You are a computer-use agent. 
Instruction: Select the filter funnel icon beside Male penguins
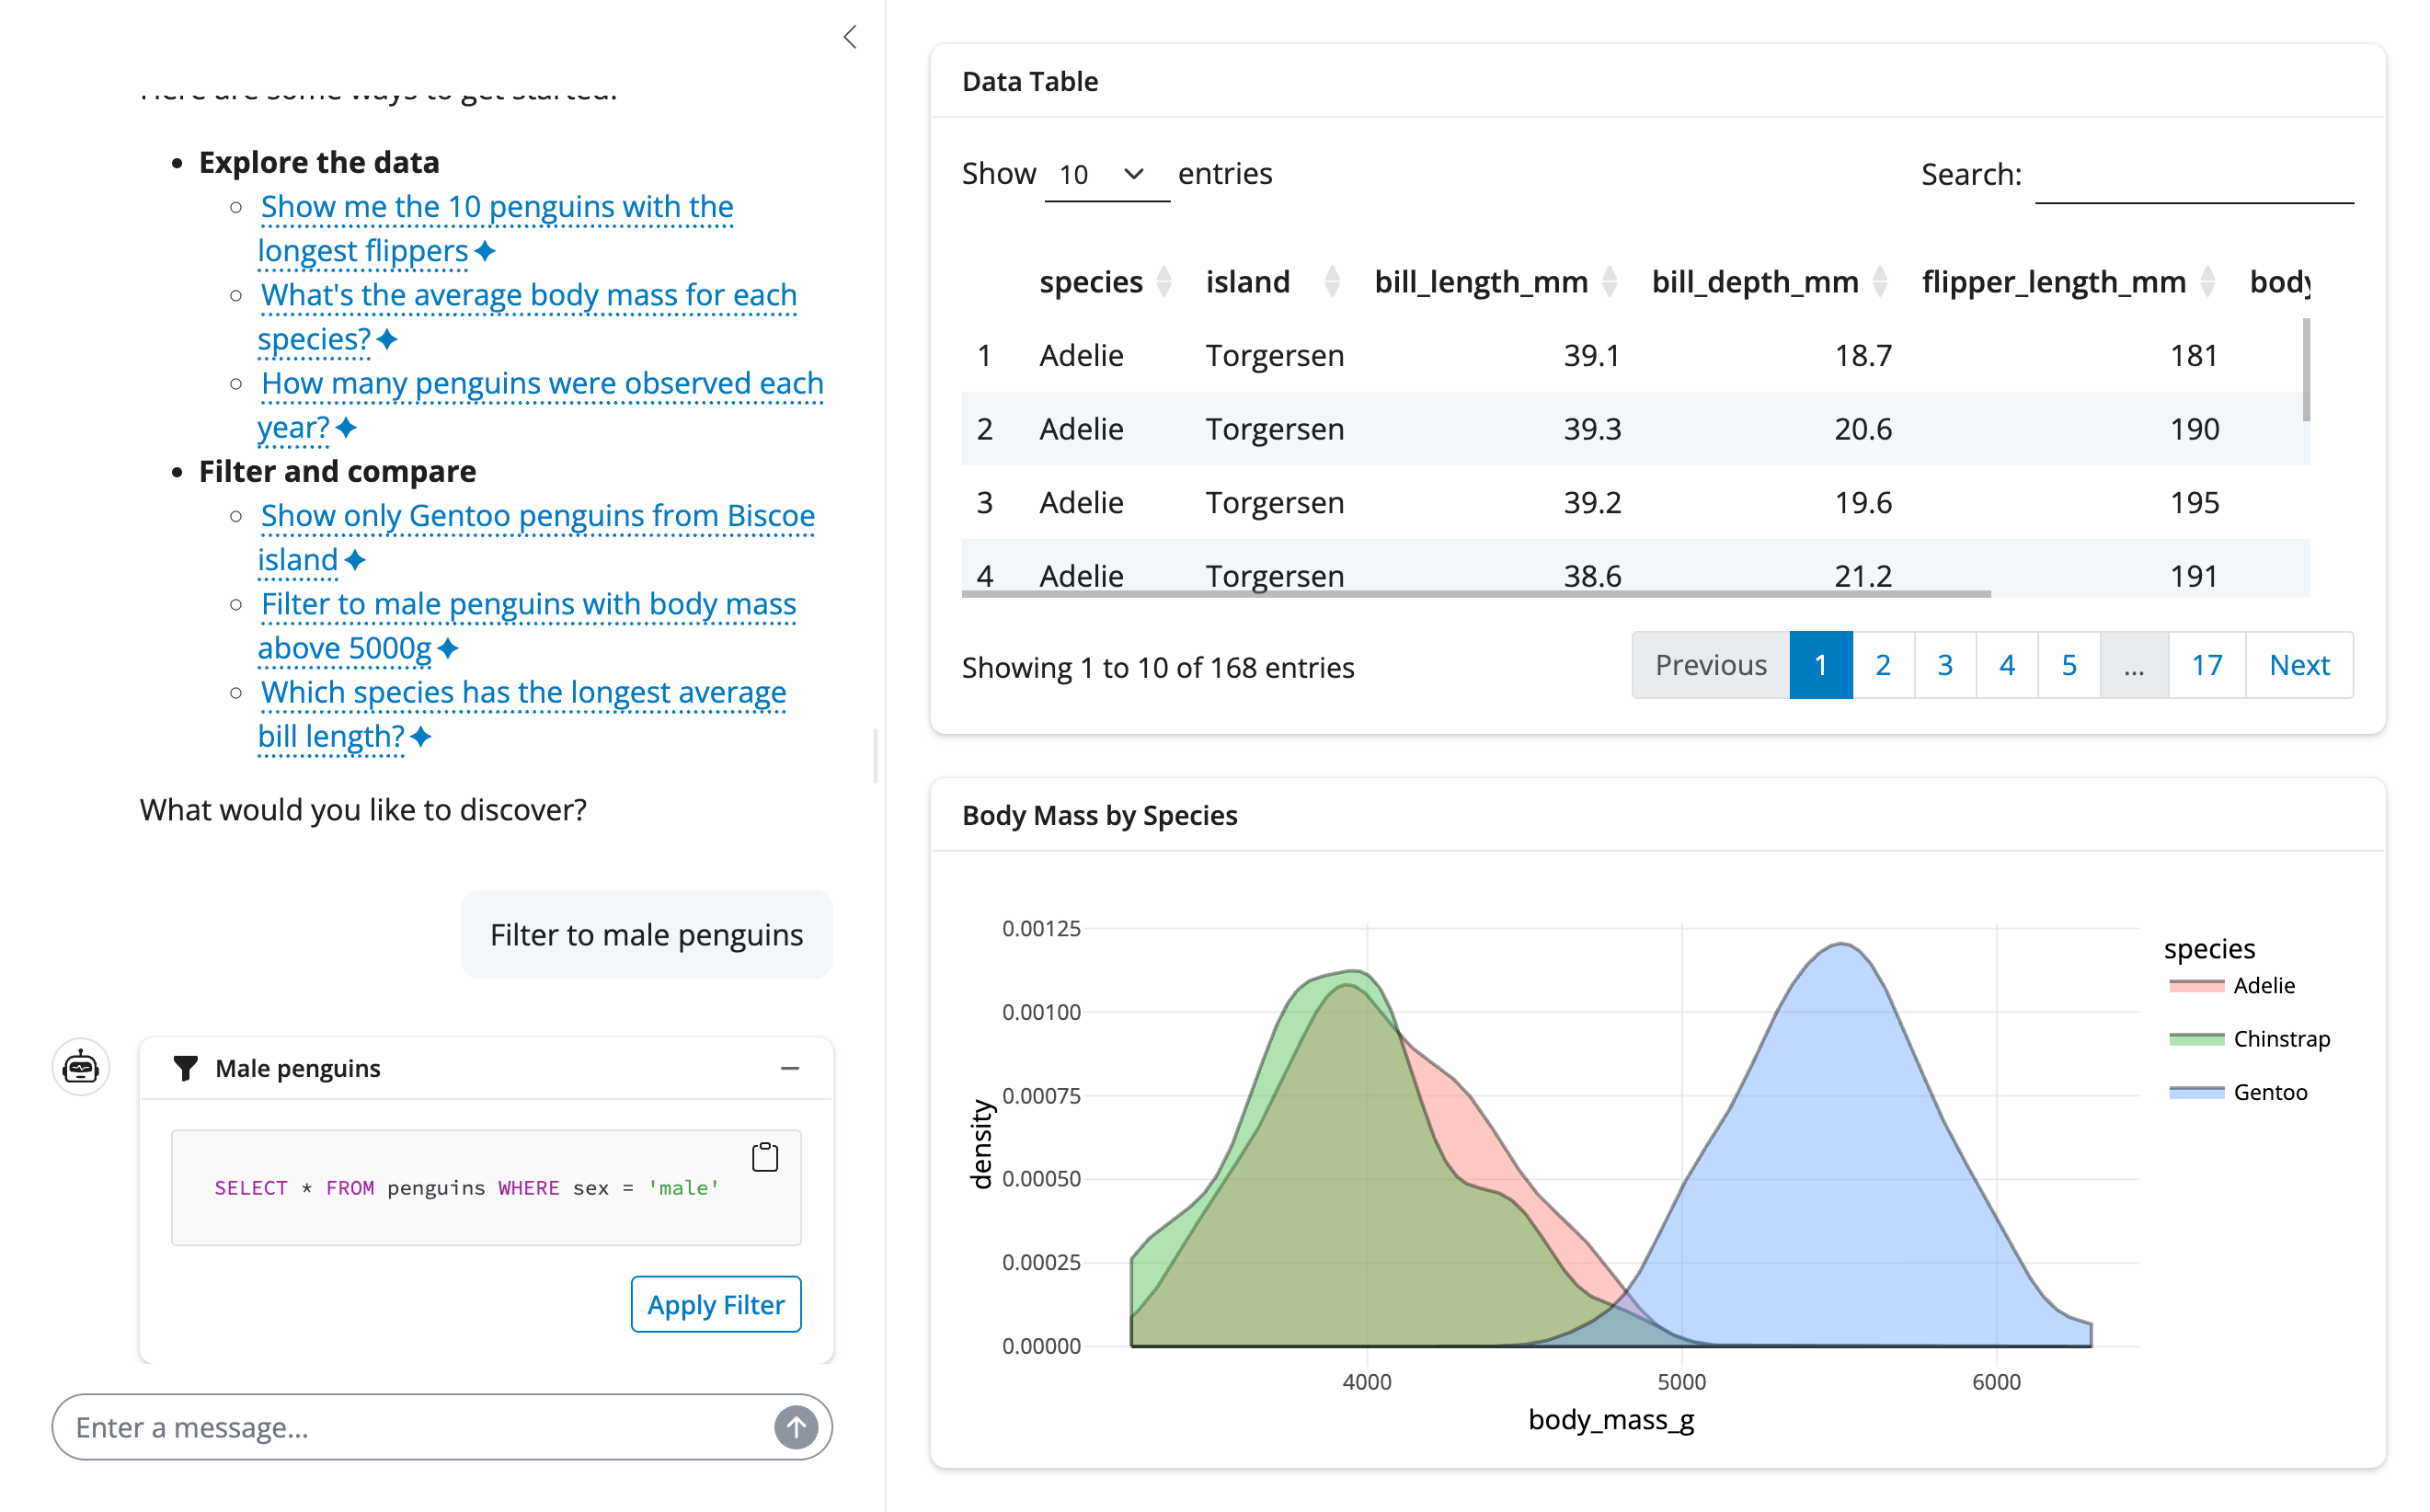(185, 1068)
